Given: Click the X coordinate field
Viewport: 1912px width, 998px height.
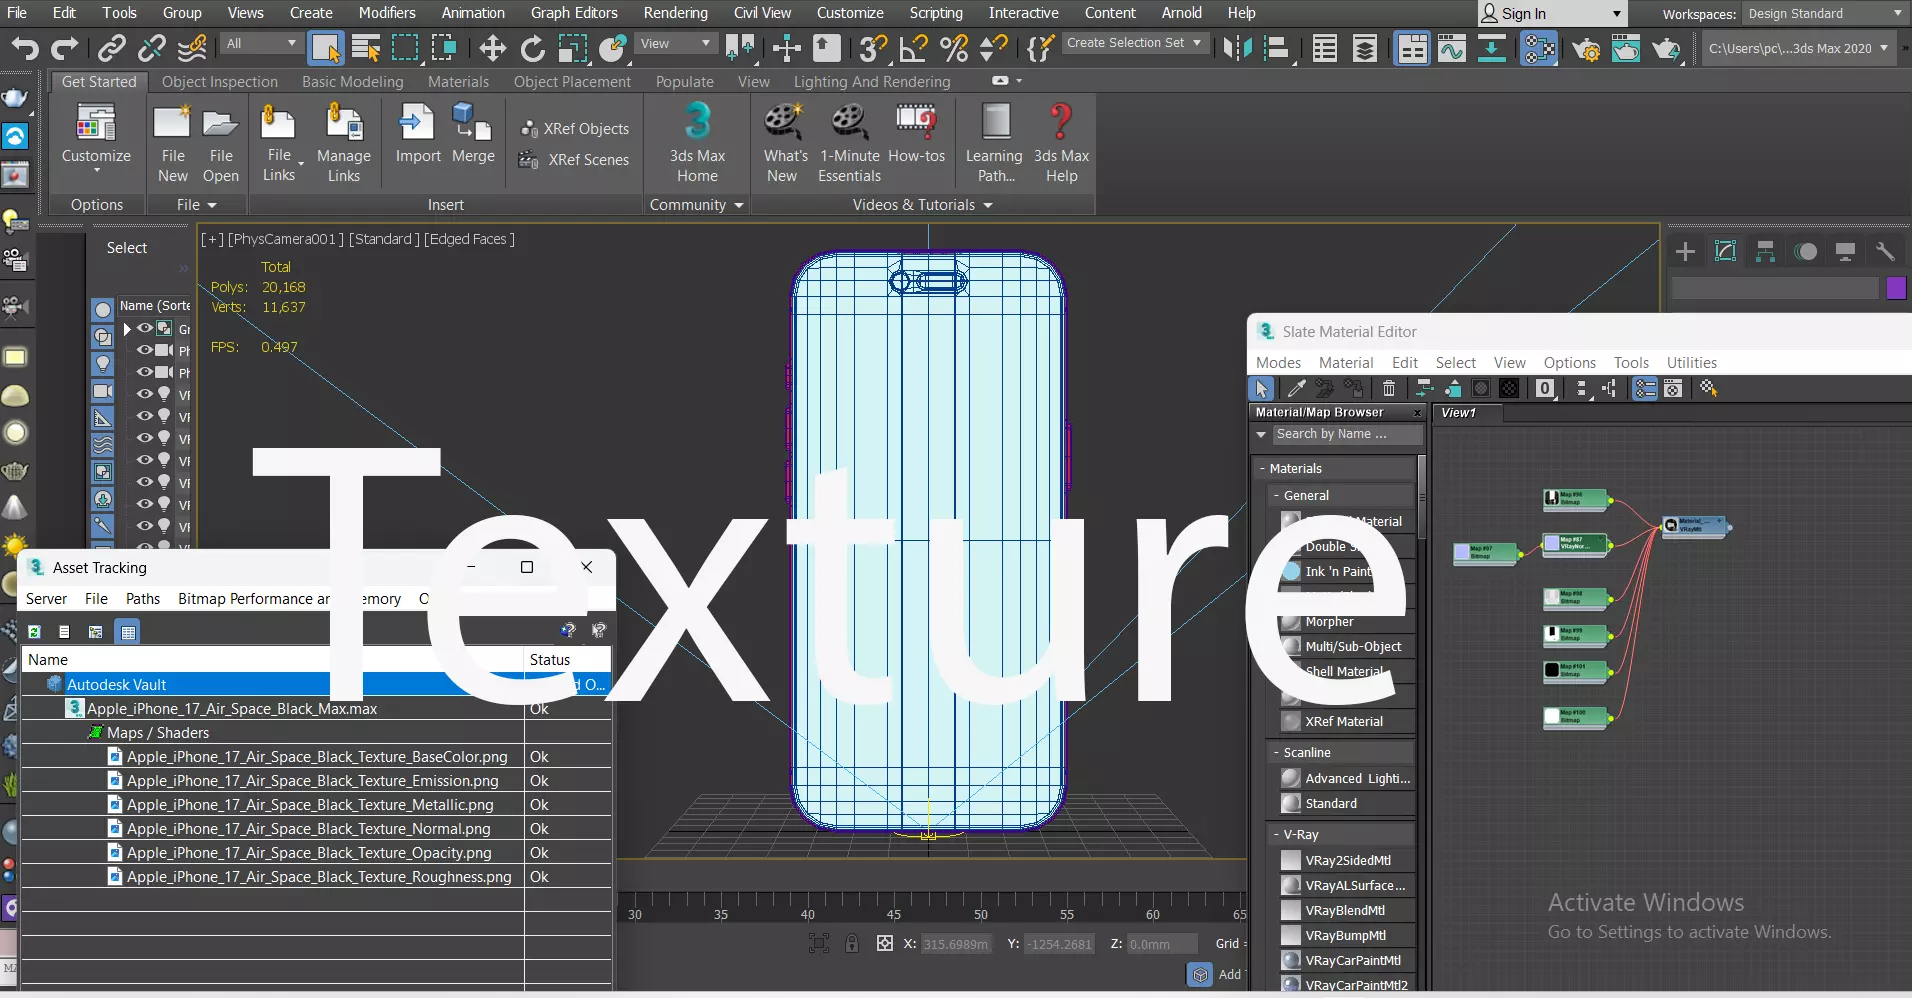Looking at the screenshot, I should point(954,944).
